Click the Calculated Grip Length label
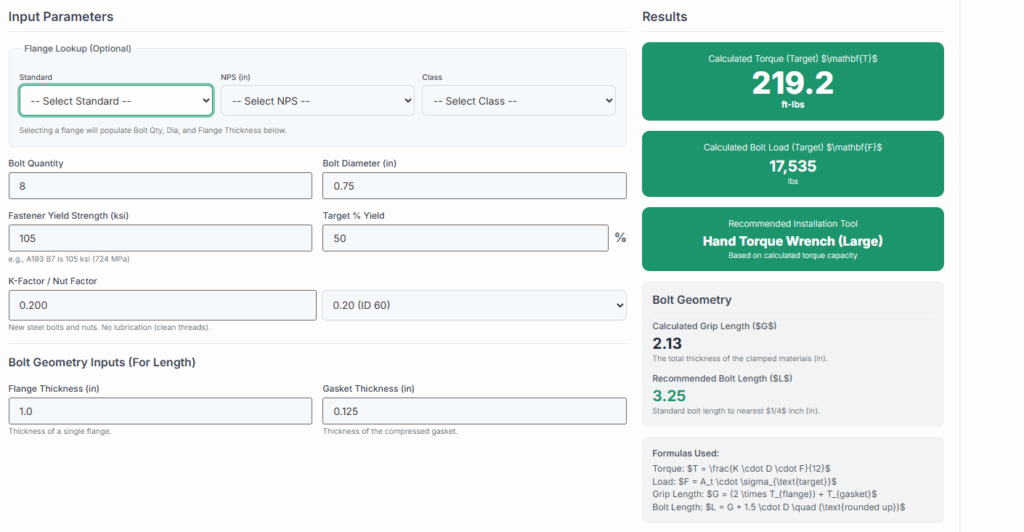 714,326
